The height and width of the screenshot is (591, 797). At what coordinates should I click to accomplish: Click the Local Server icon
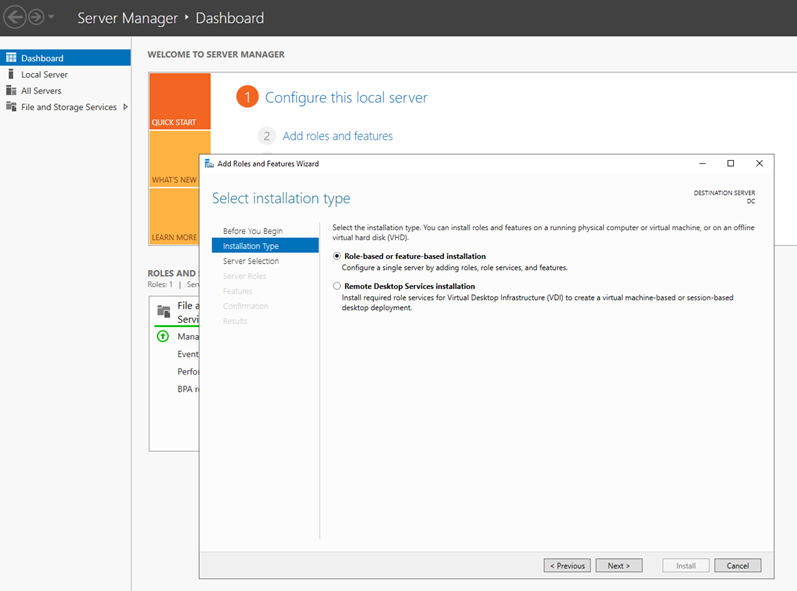[x=11, y=74]
